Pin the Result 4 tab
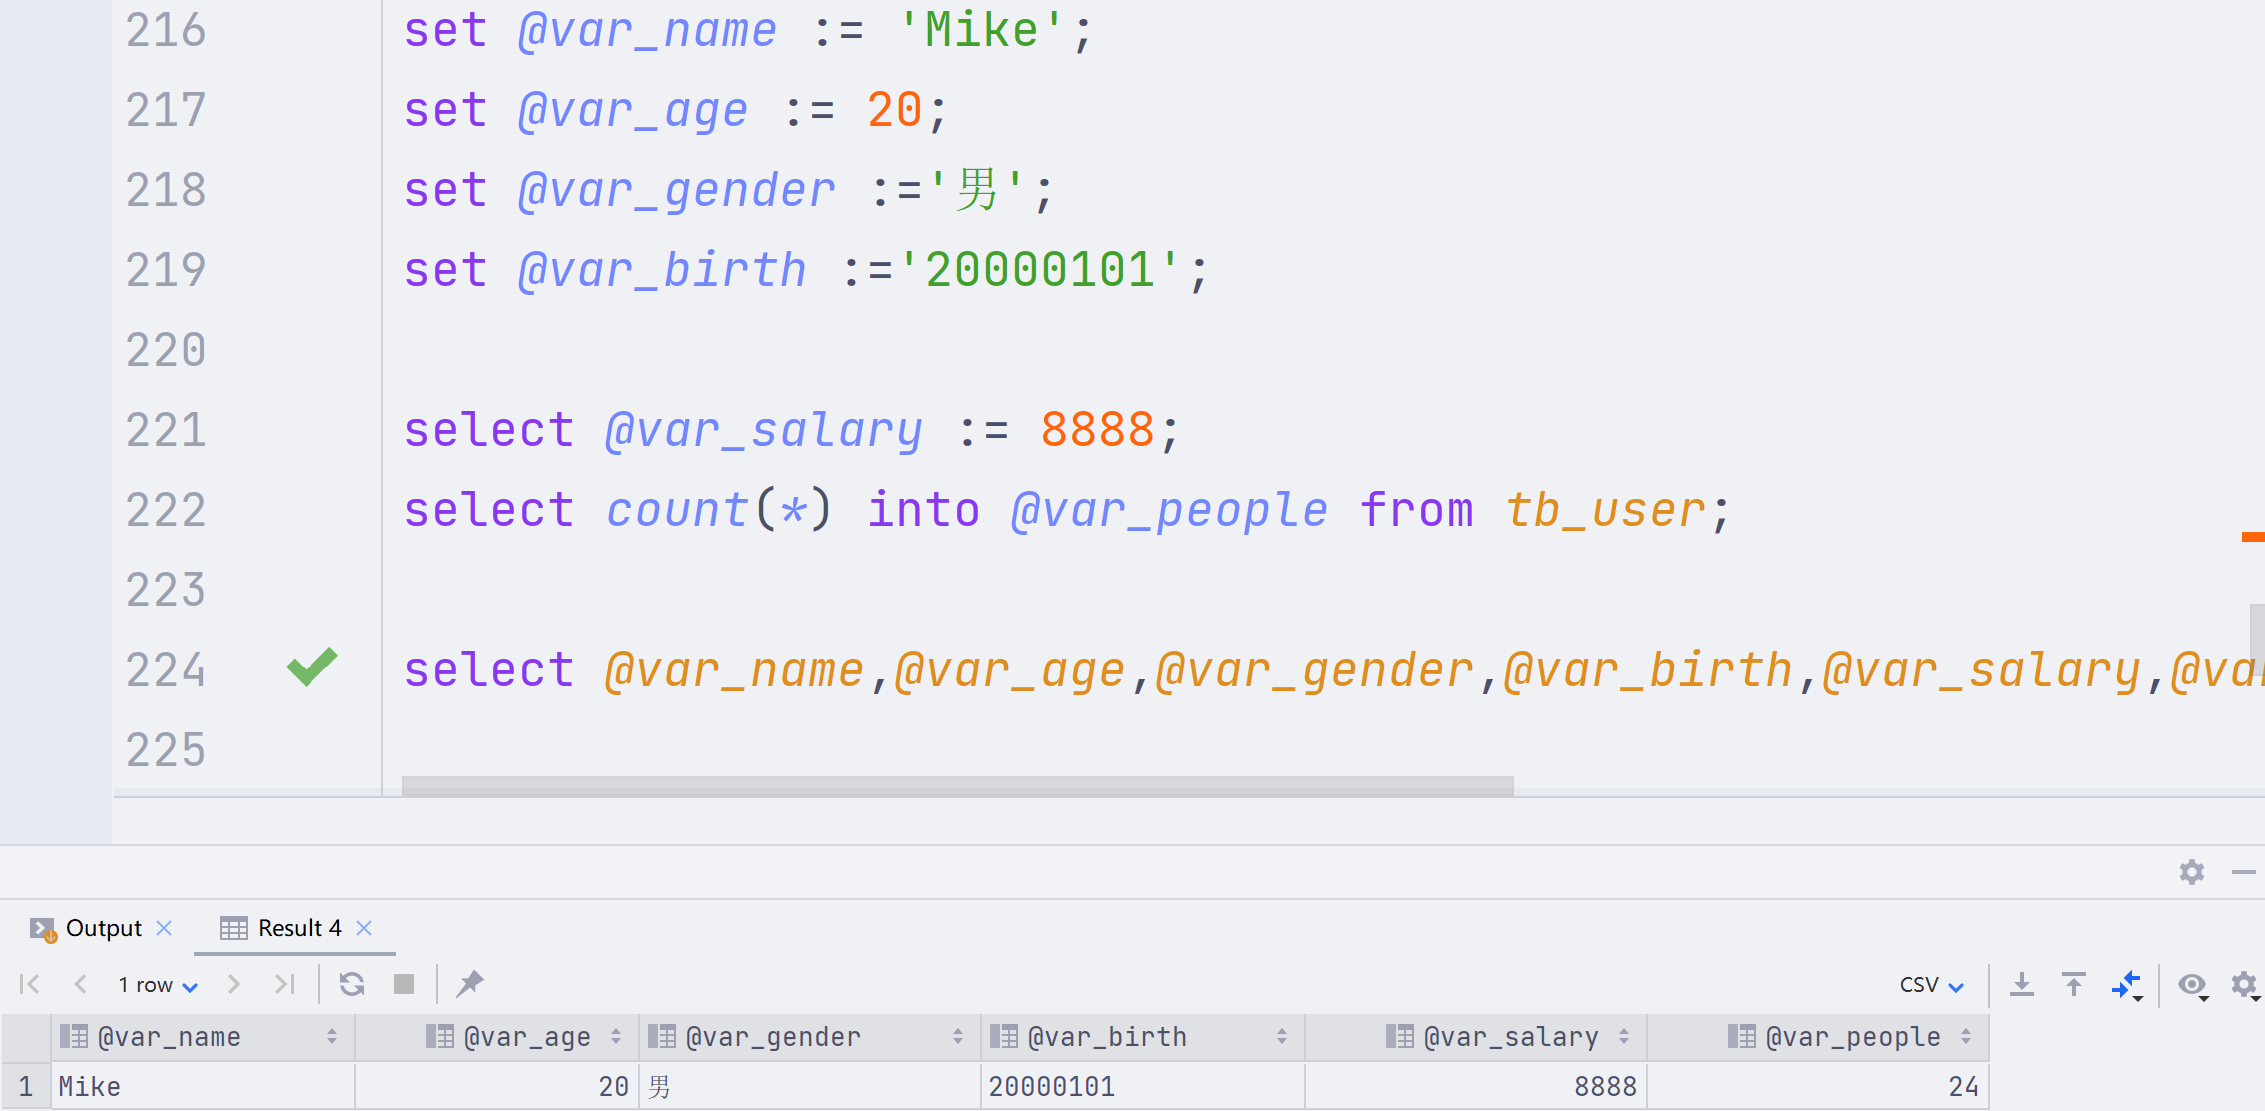The width and height of the screenshot is (2265, 1111). pyautogui.click(x=469, y=984)
